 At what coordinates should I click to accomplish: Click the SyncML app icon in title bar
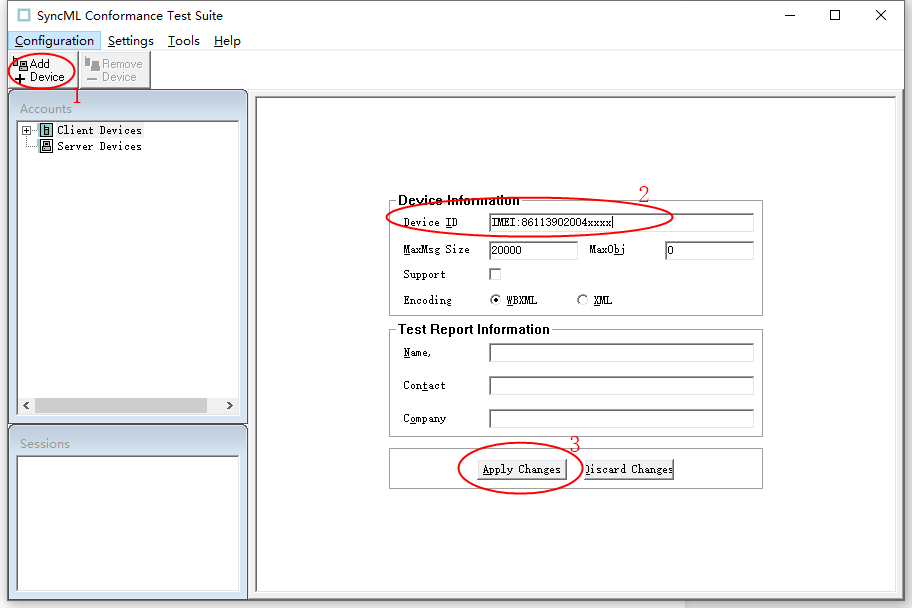point(24,15)
